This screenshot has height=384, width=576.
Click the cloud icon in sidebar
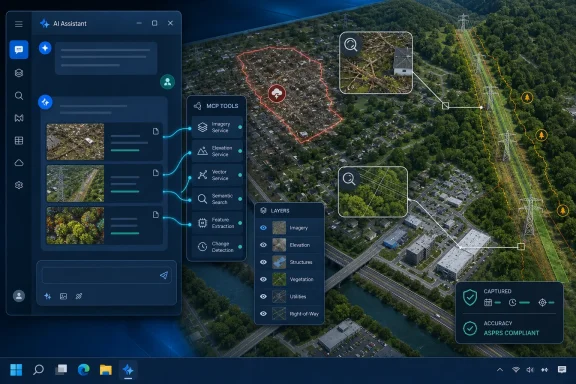pos(19,163)
